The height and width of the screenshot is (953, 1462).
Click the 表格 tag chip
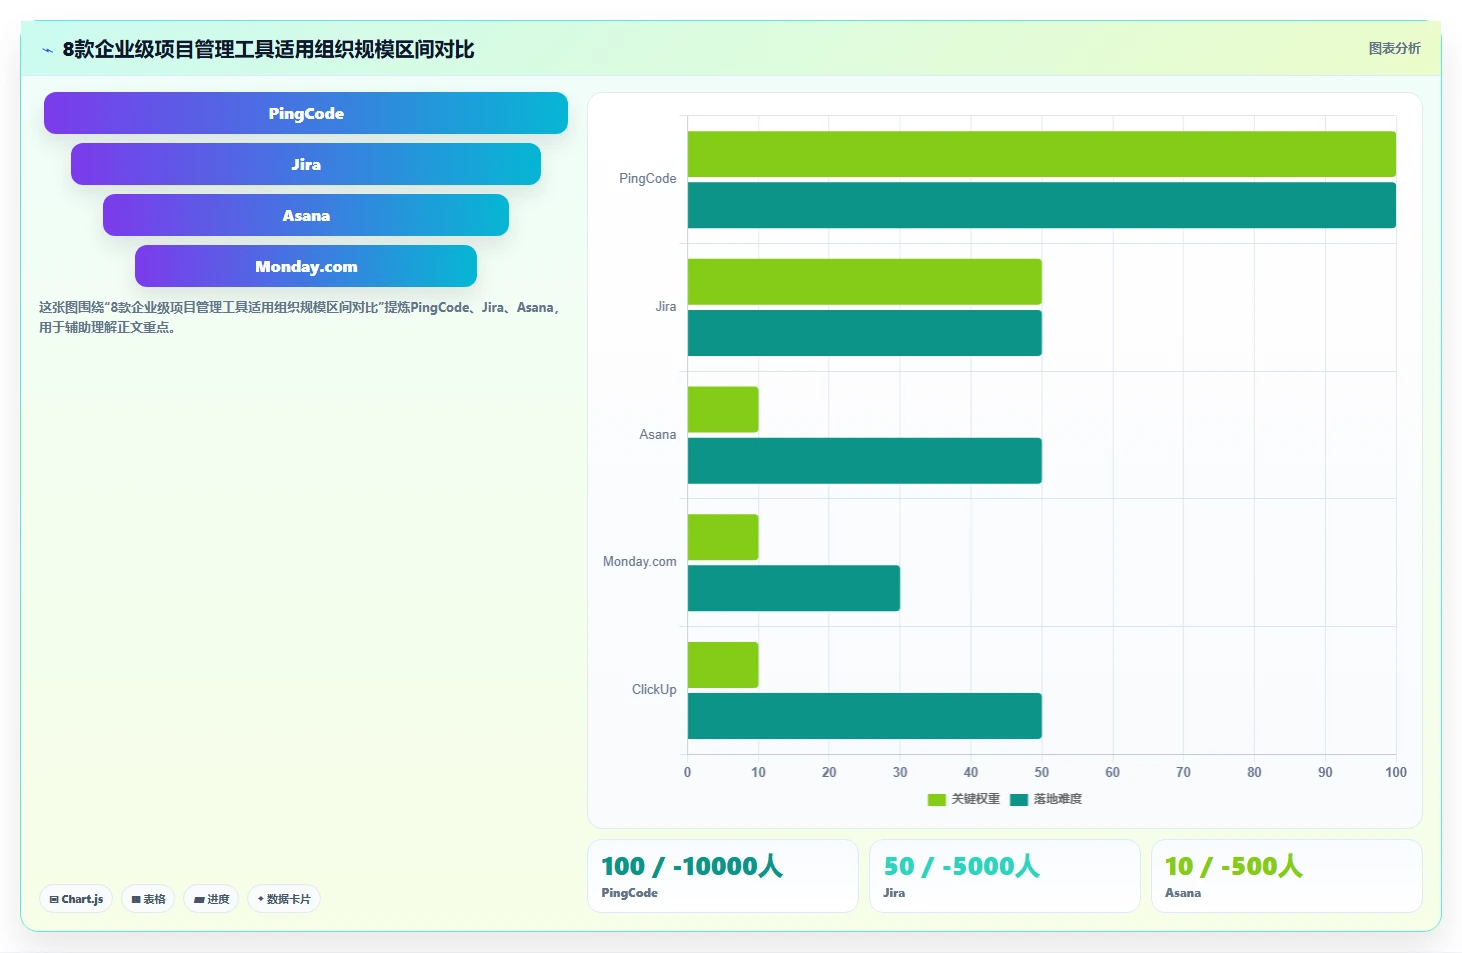tap(148, 899)
